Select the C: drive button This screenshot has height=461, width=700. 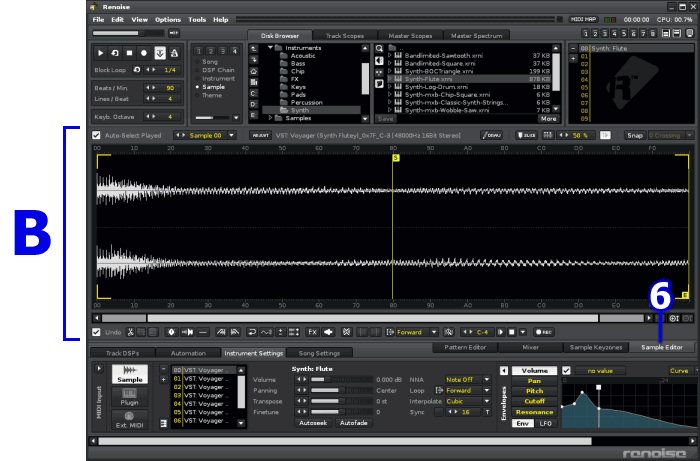click(254, 94)
